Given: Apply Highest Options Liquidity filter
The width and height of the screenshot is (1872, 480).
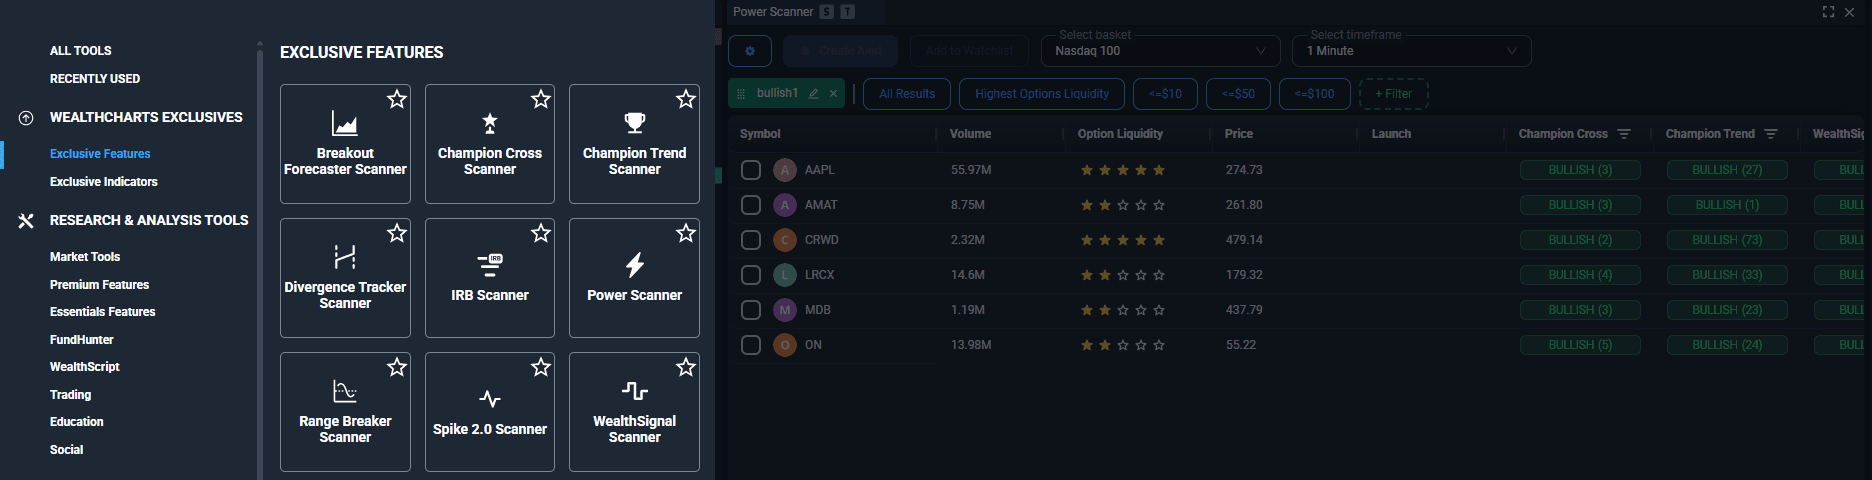Looking at the screenshot, I should 1042,94.
